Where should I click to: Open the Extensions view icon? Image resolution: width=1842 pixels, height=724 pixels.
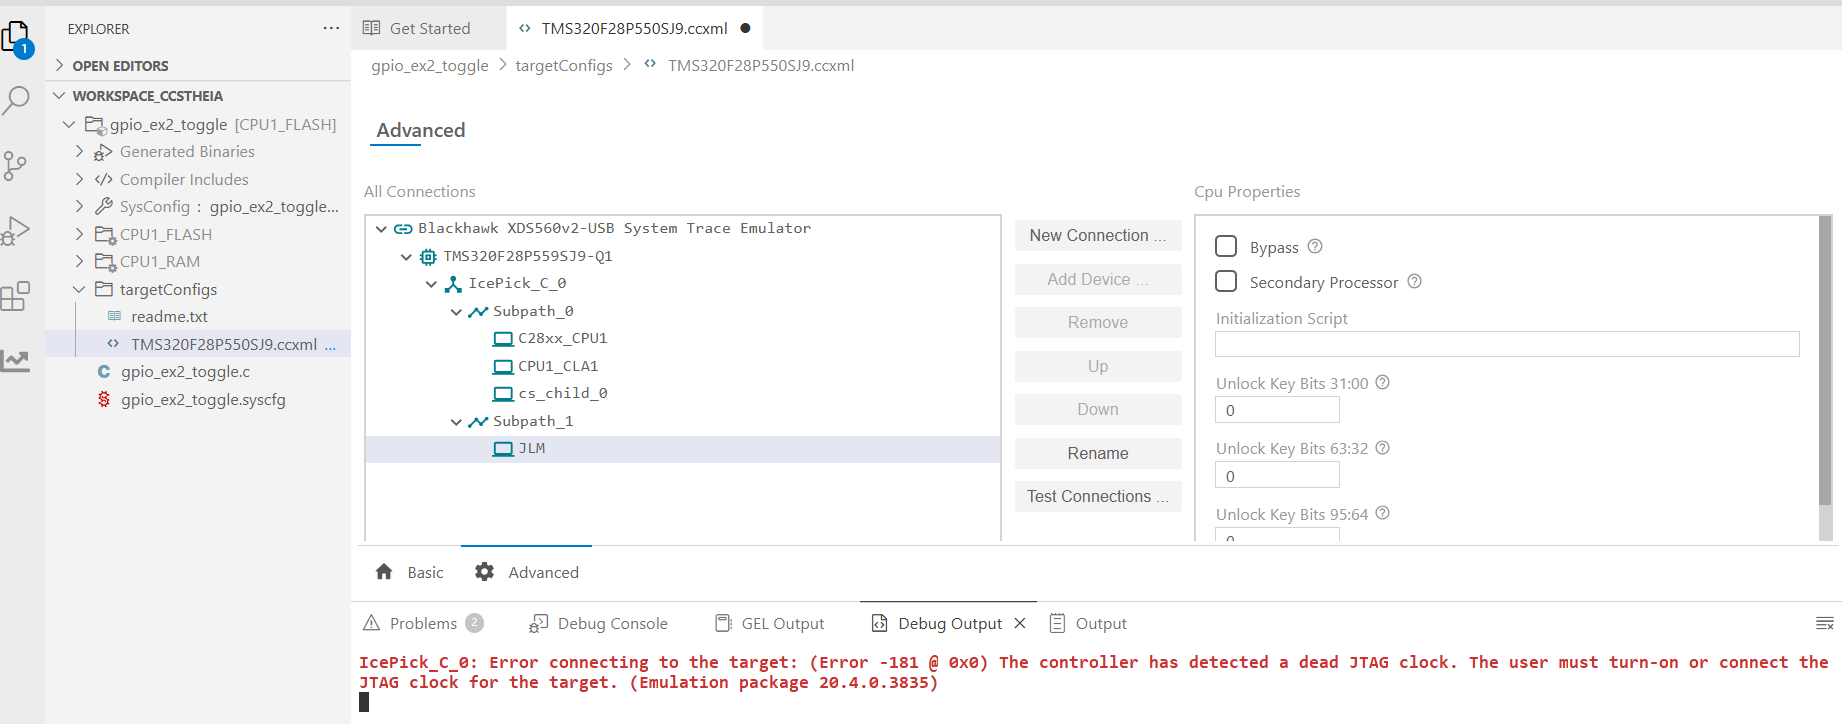(16, 296)
